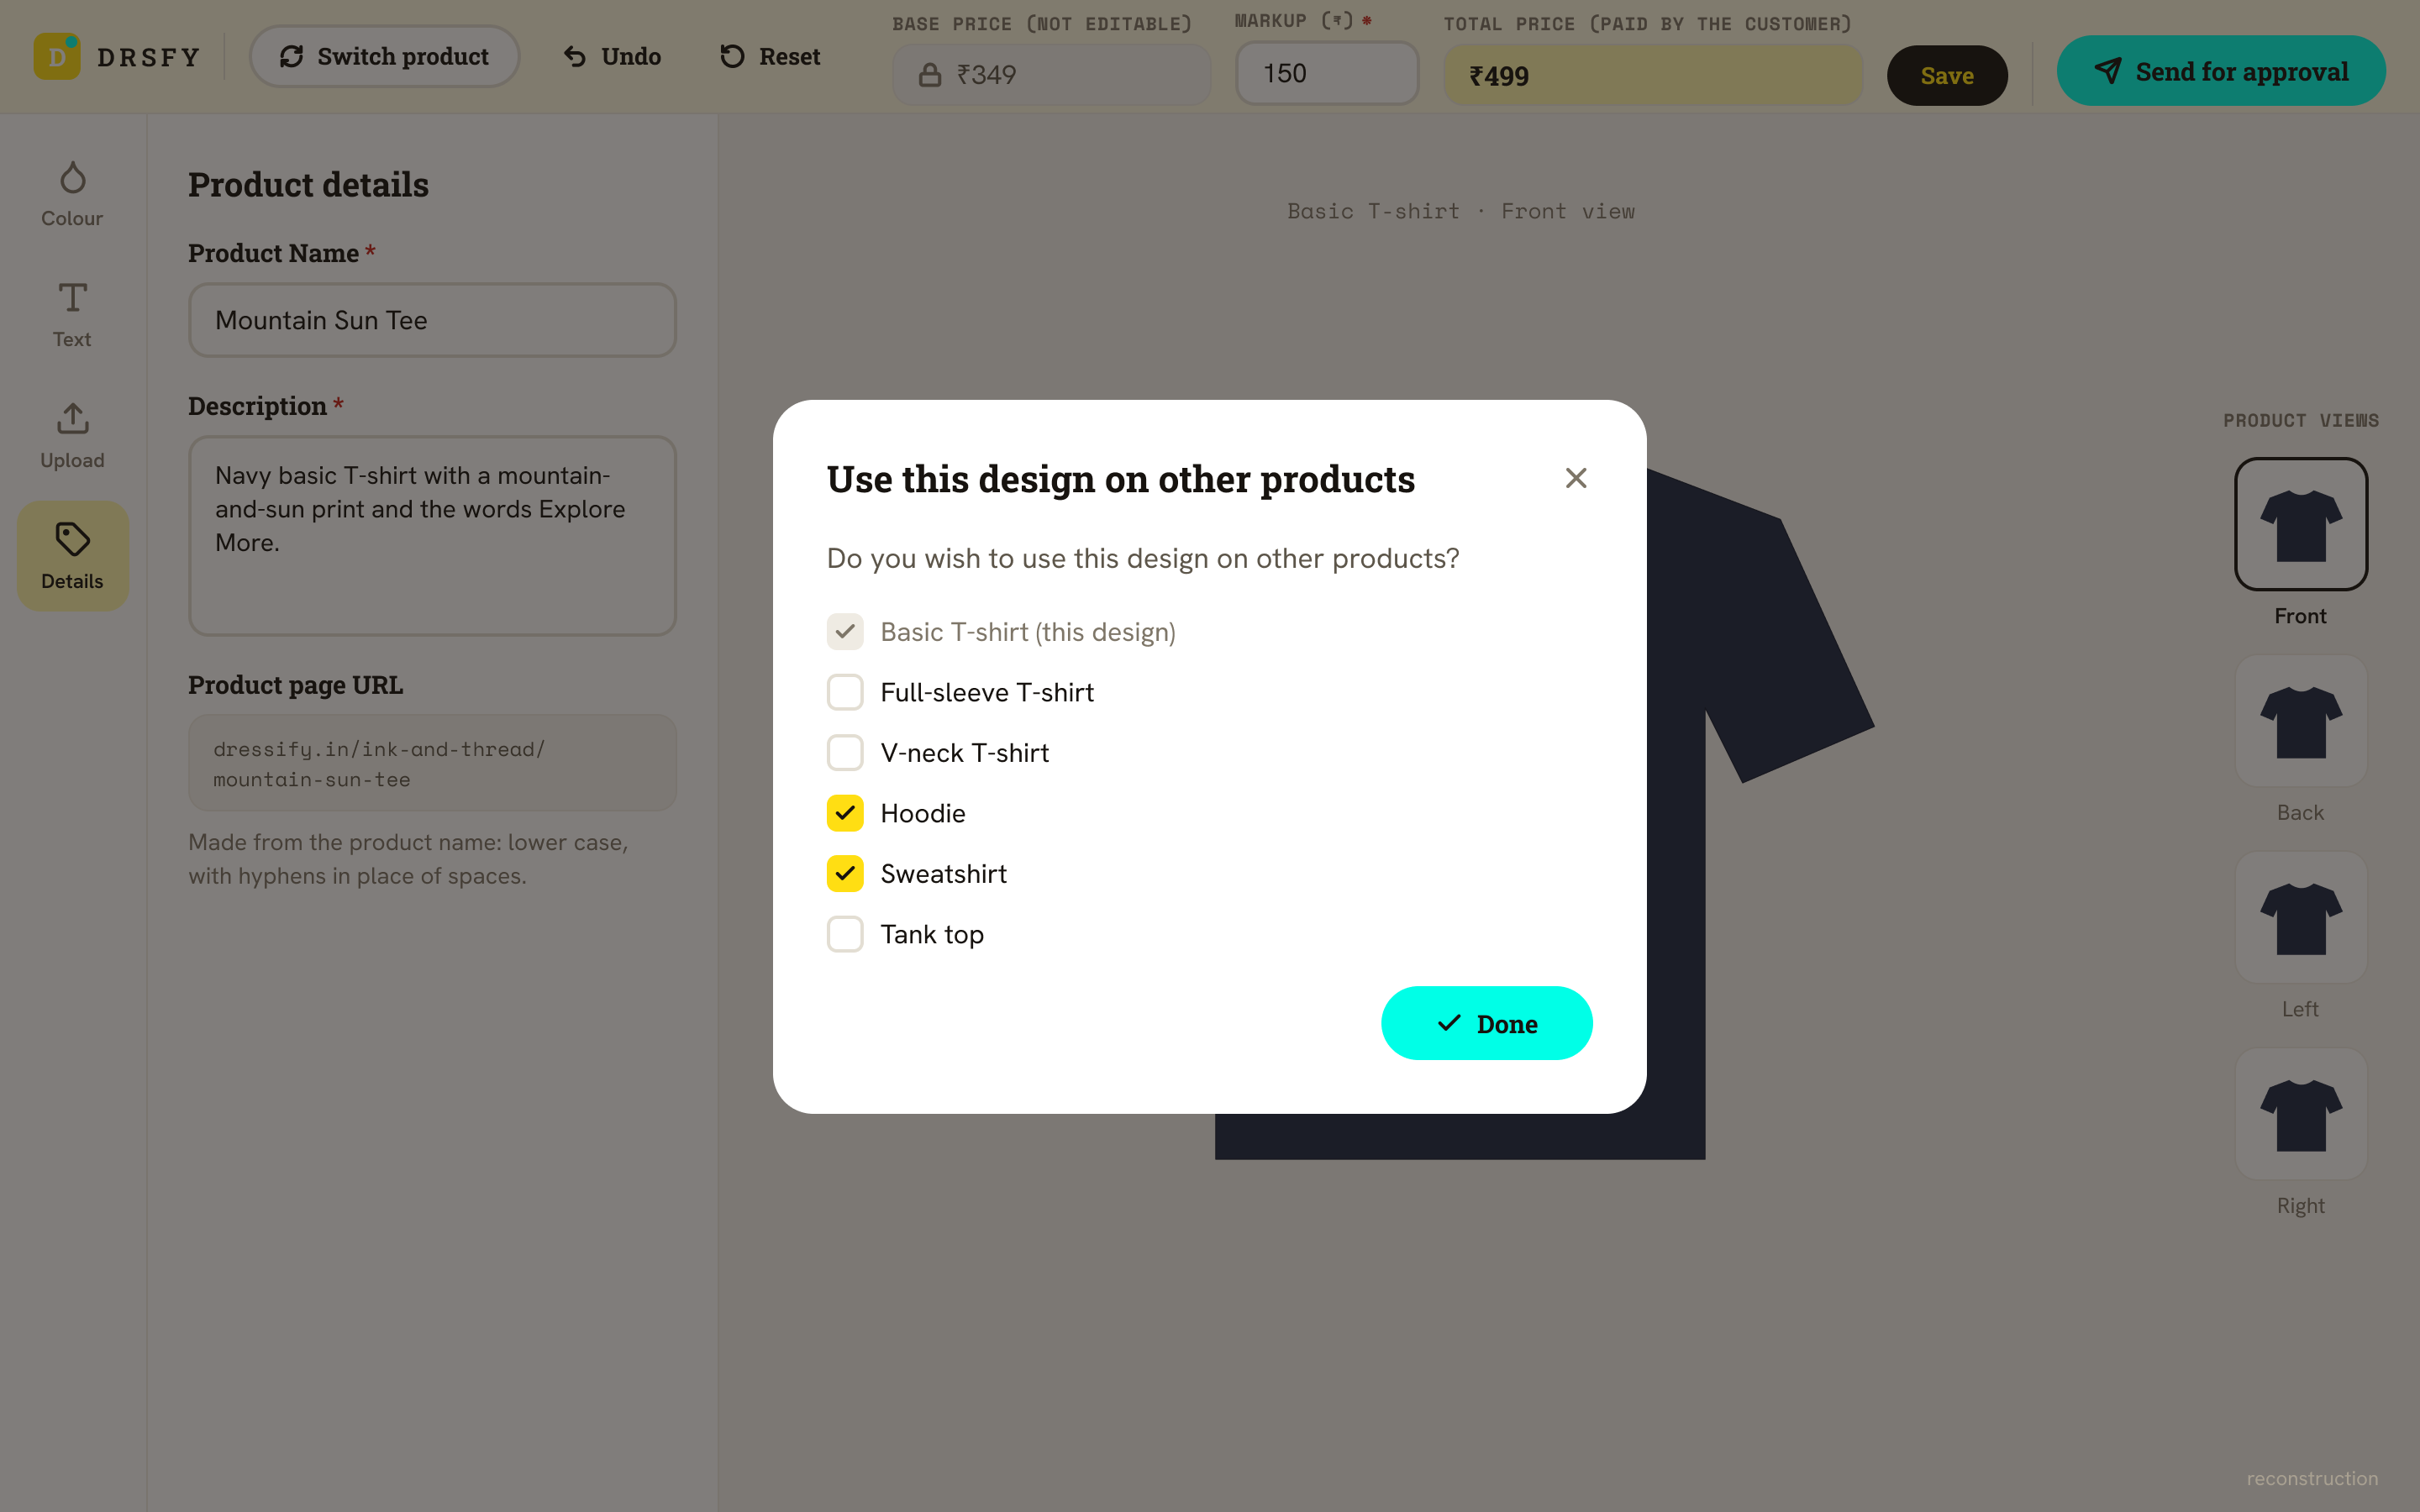Select the Text tool in sidebar
The width and height of the screenshot is (2420, 1512).
coord(72,315)
